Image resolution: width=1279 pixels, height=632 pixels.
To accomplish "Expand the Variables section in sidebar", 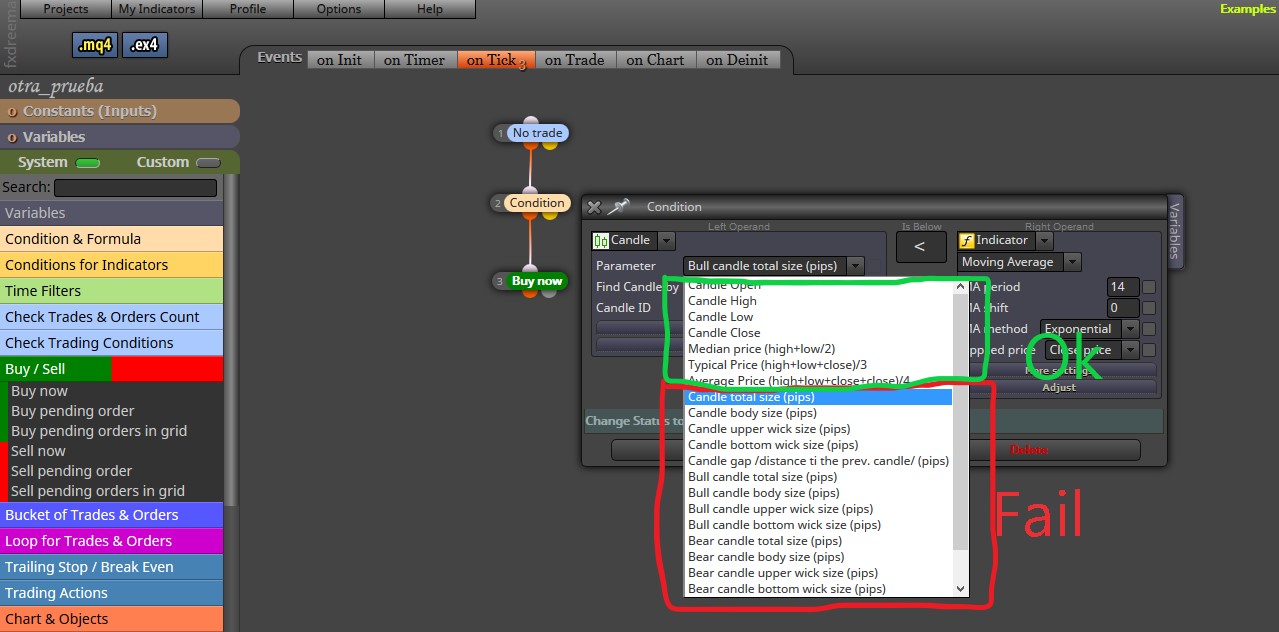I will (x=120, y=137).
